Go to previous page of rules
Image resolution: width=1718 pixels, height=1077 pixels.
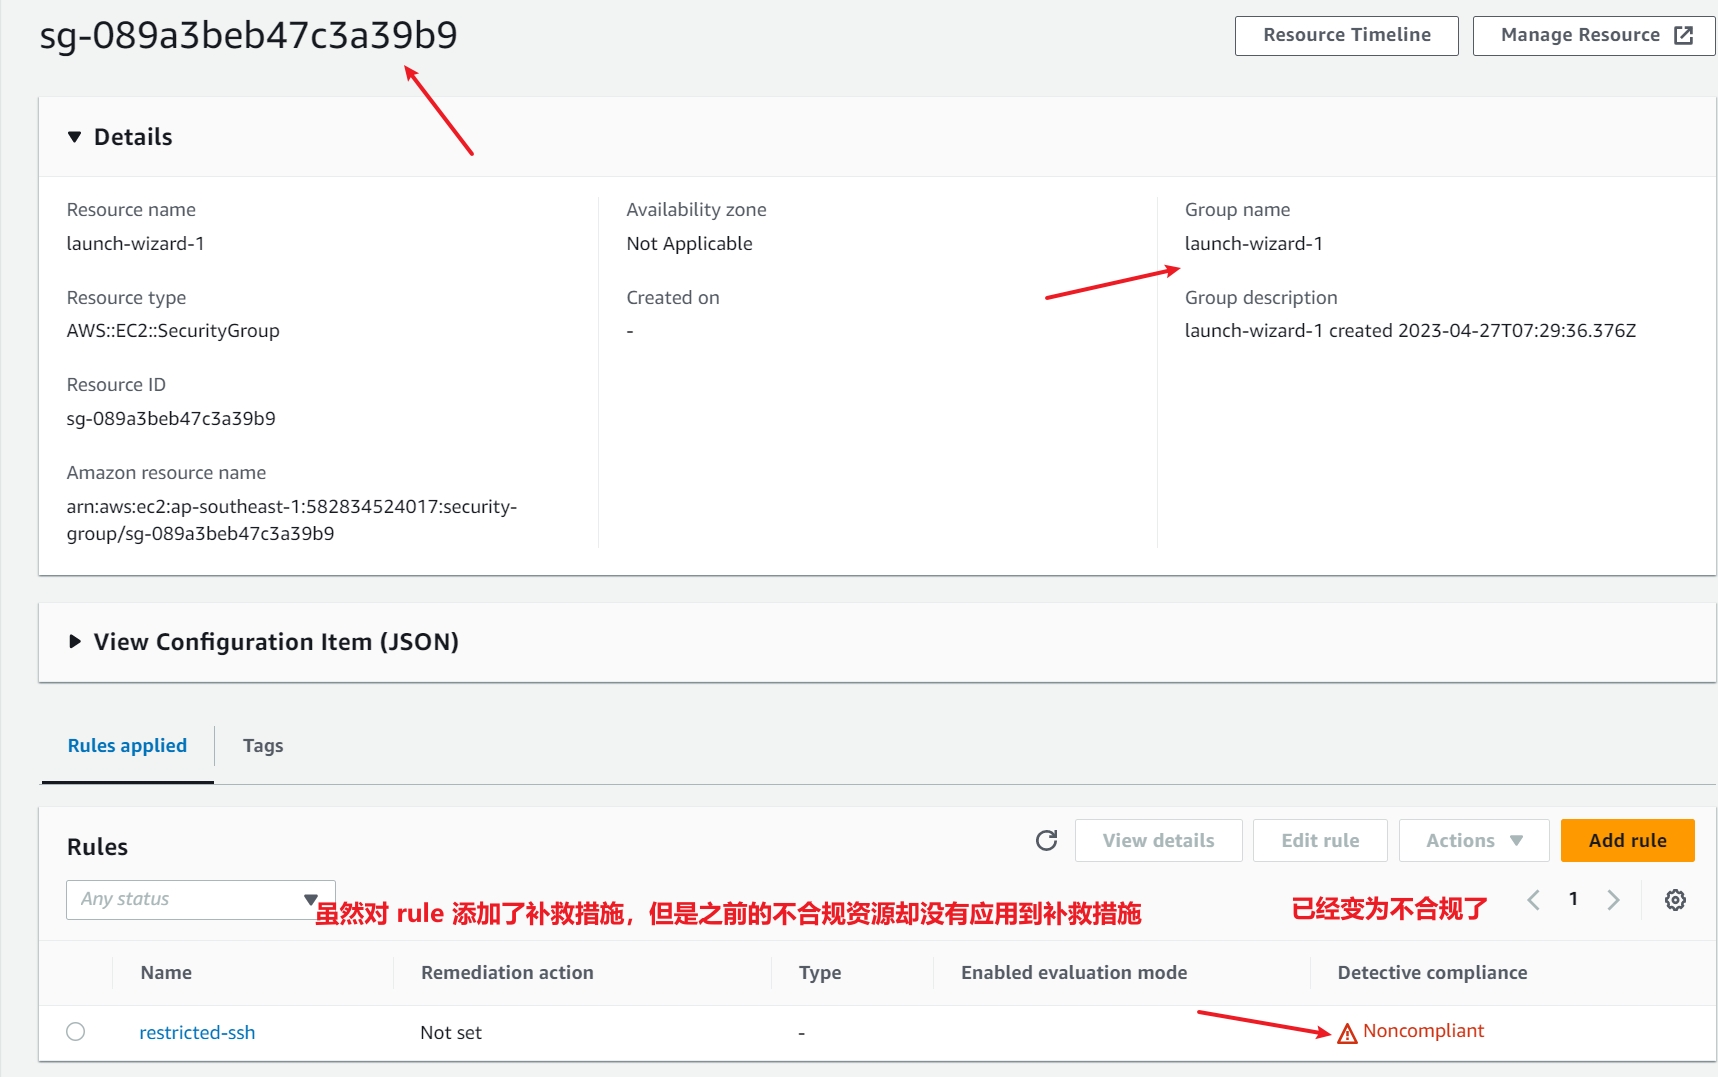click(1533, 900)
